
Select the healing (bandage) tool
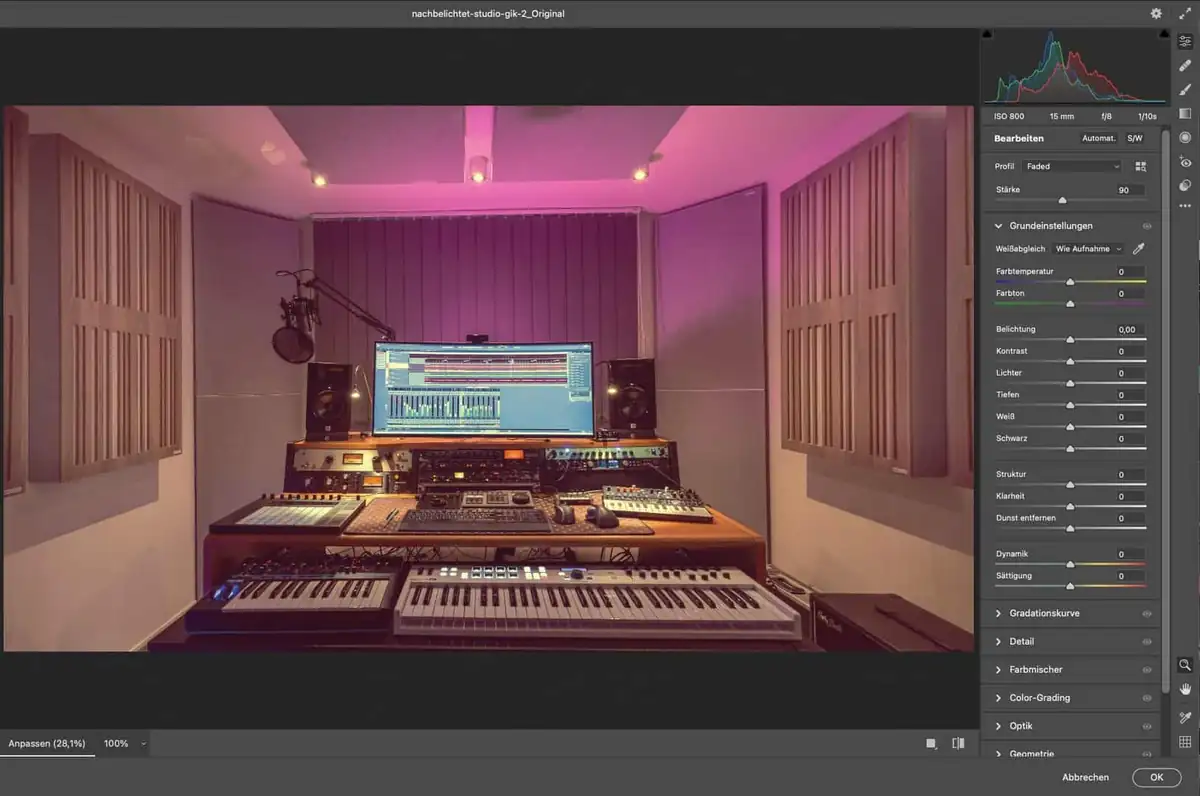click(x=1185, y=65)
